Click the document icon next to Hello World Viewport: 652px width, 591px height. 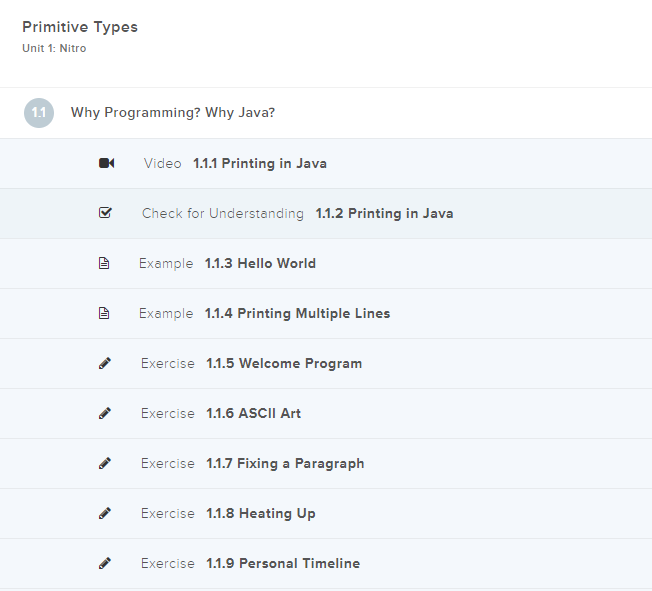pos(104,263)
